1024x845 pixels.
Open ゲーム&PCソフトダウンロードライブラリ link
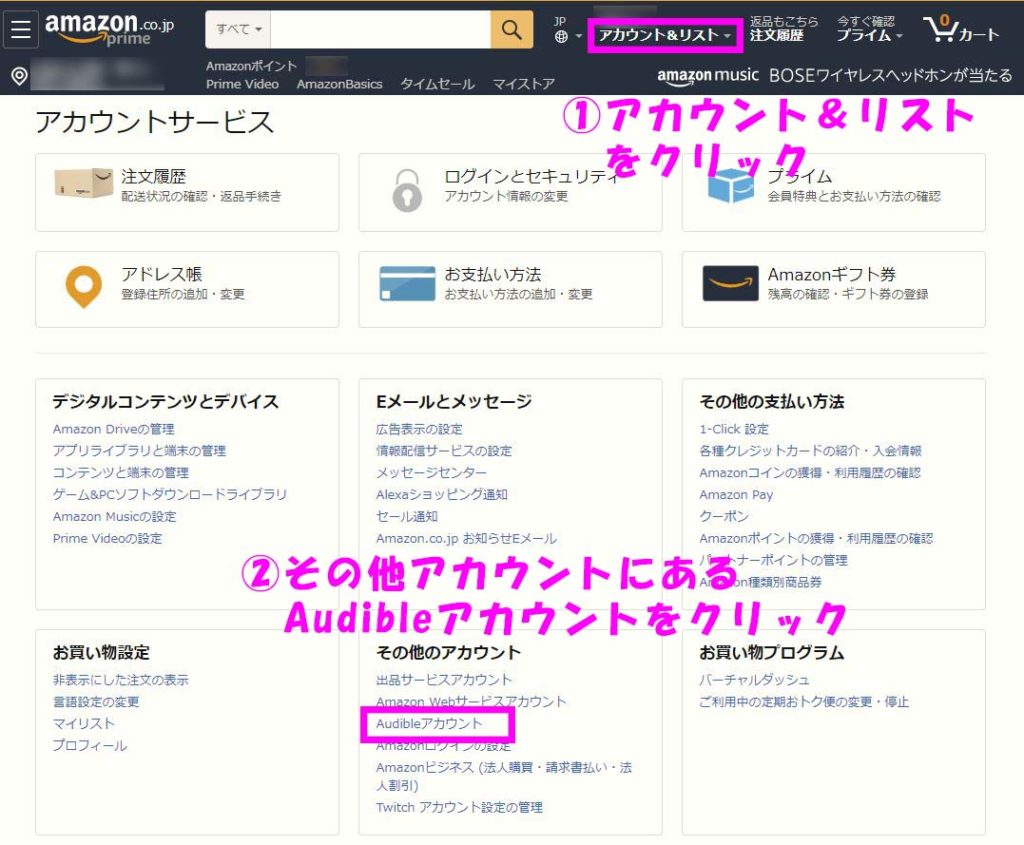[x=170, y=494]
